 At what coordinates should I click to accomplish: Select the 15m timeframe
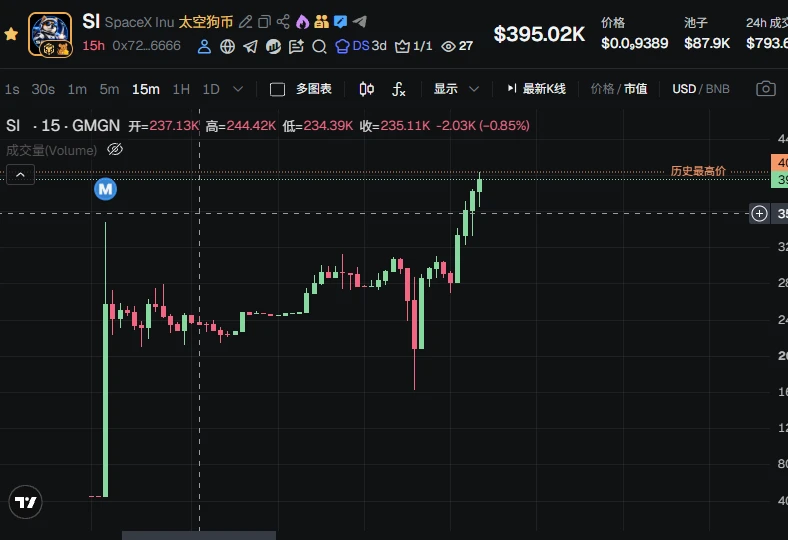click(146, 89)
